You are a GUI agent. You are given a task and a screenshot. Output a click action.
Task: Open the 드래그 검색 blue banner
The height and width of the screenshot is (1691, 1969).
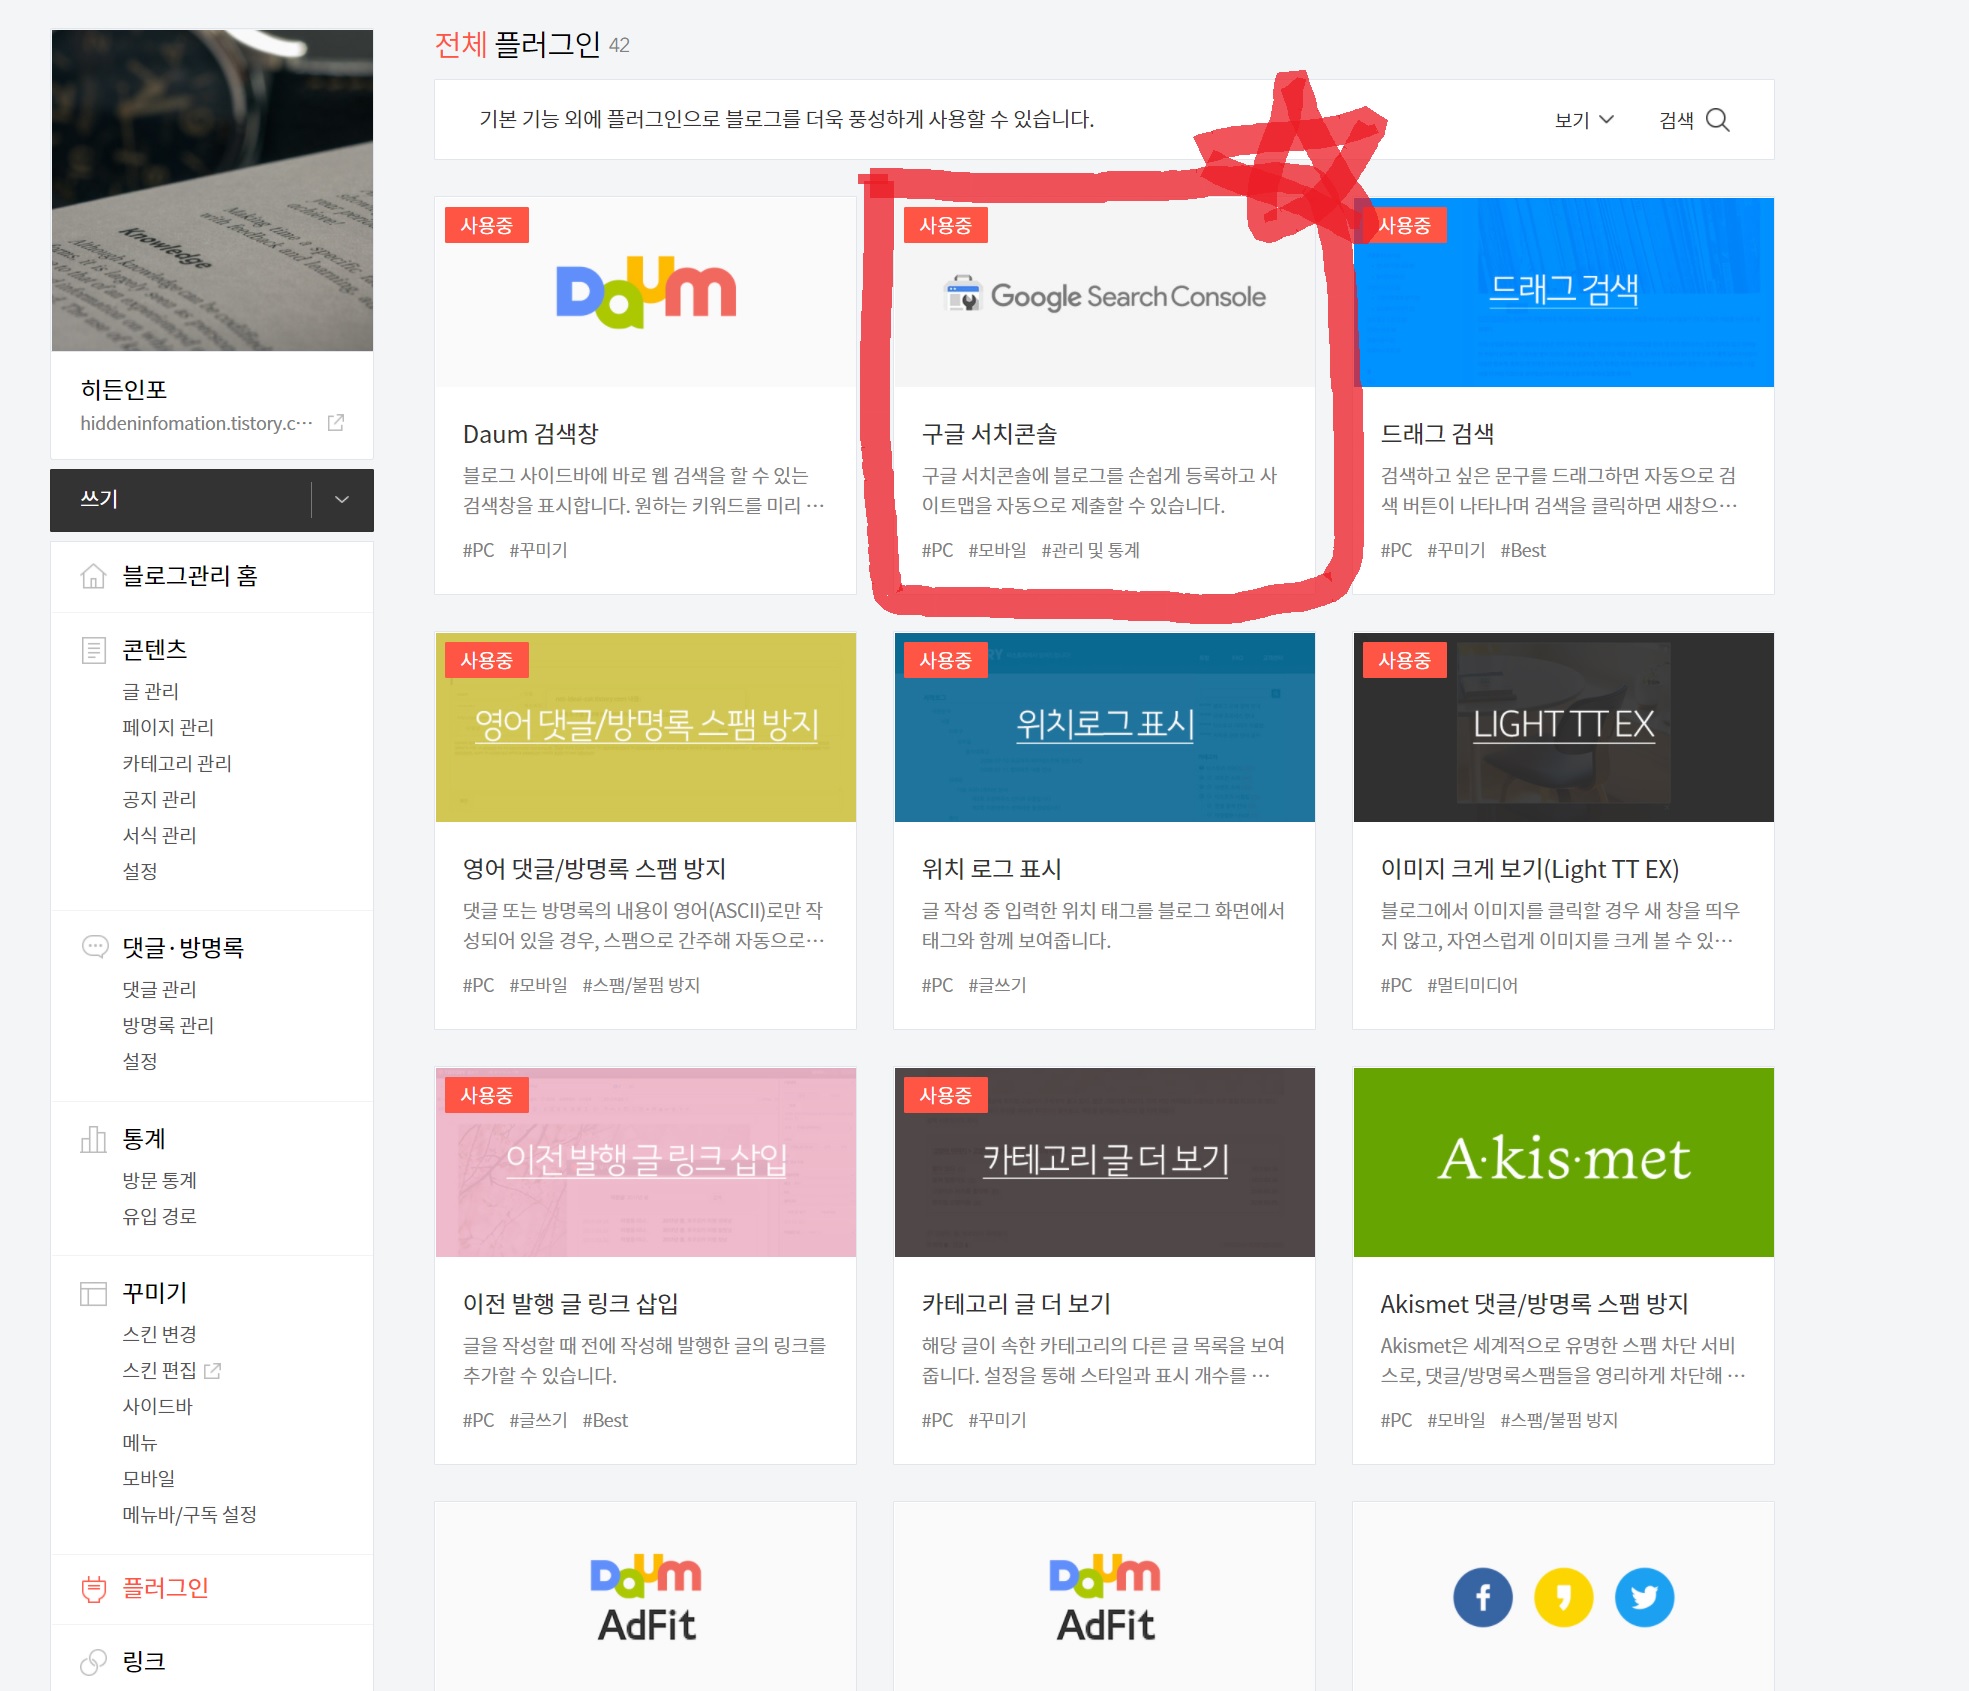pyautogui.click(x=1563, y=292)
